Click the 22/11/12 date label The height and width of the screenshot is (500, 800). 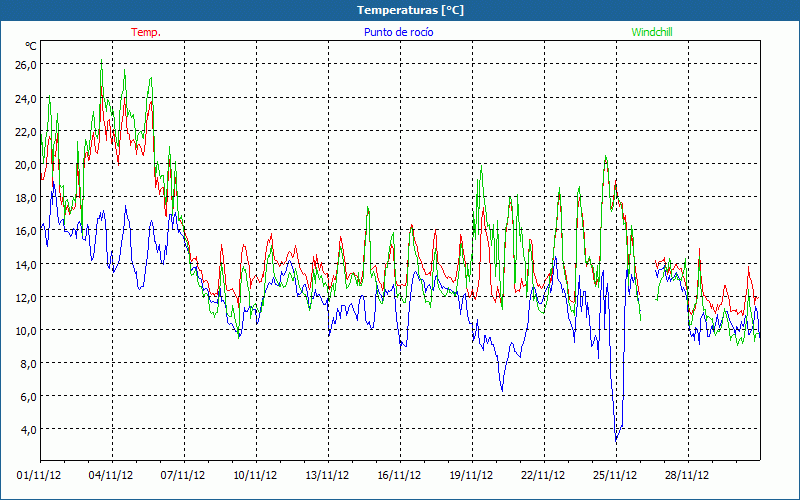tap(543, 475)
